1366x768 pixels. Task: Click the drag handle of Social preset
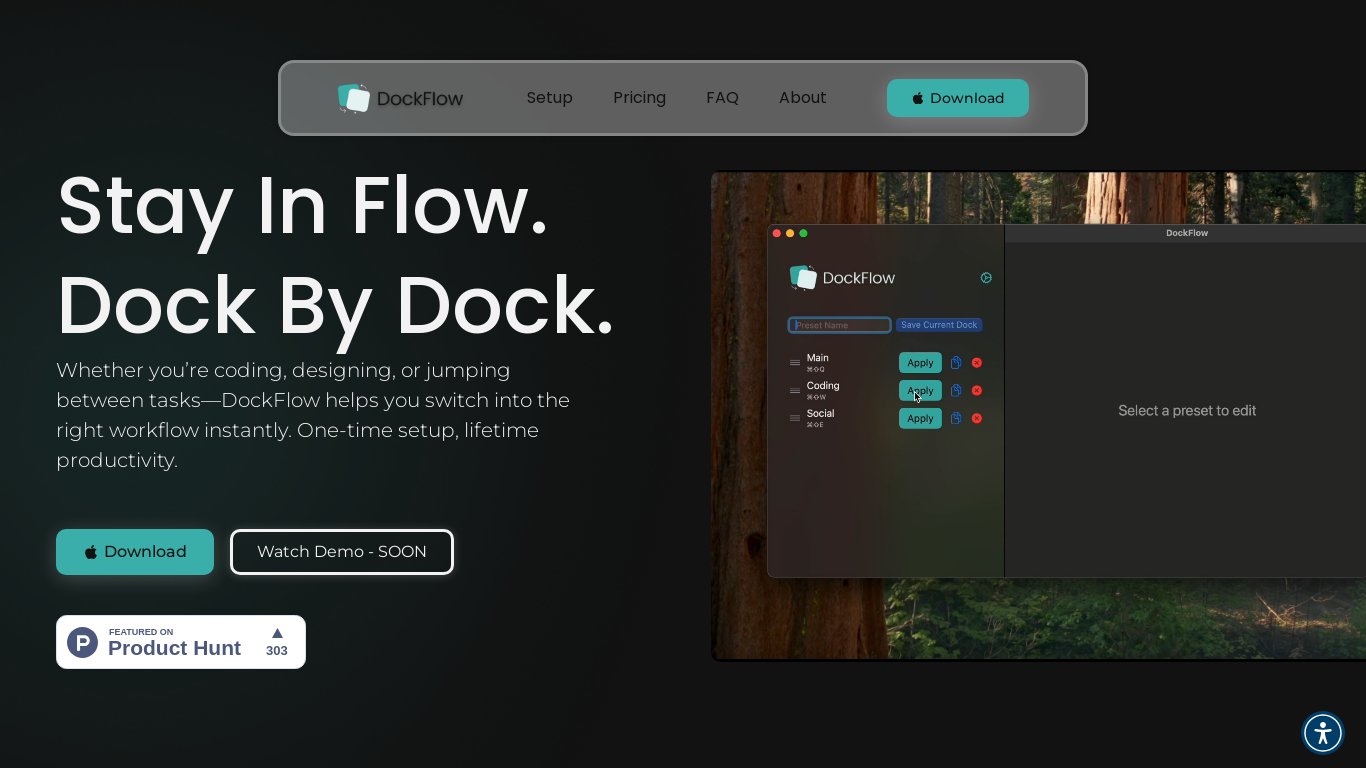point(795,419)
